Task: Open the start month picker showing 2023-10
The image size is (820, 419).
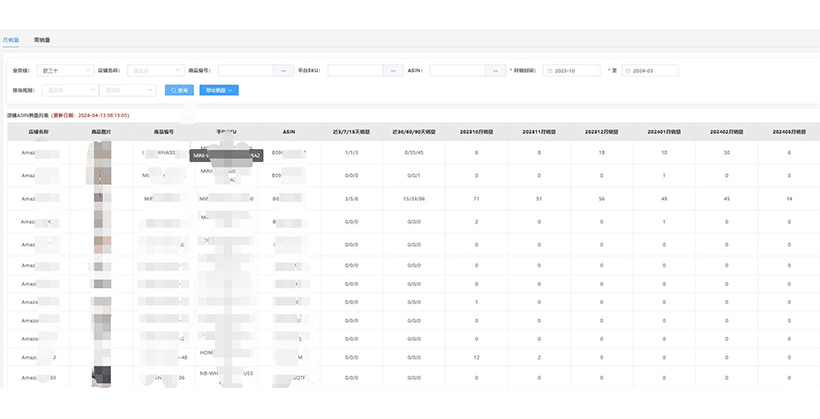Action: [572, 71]
